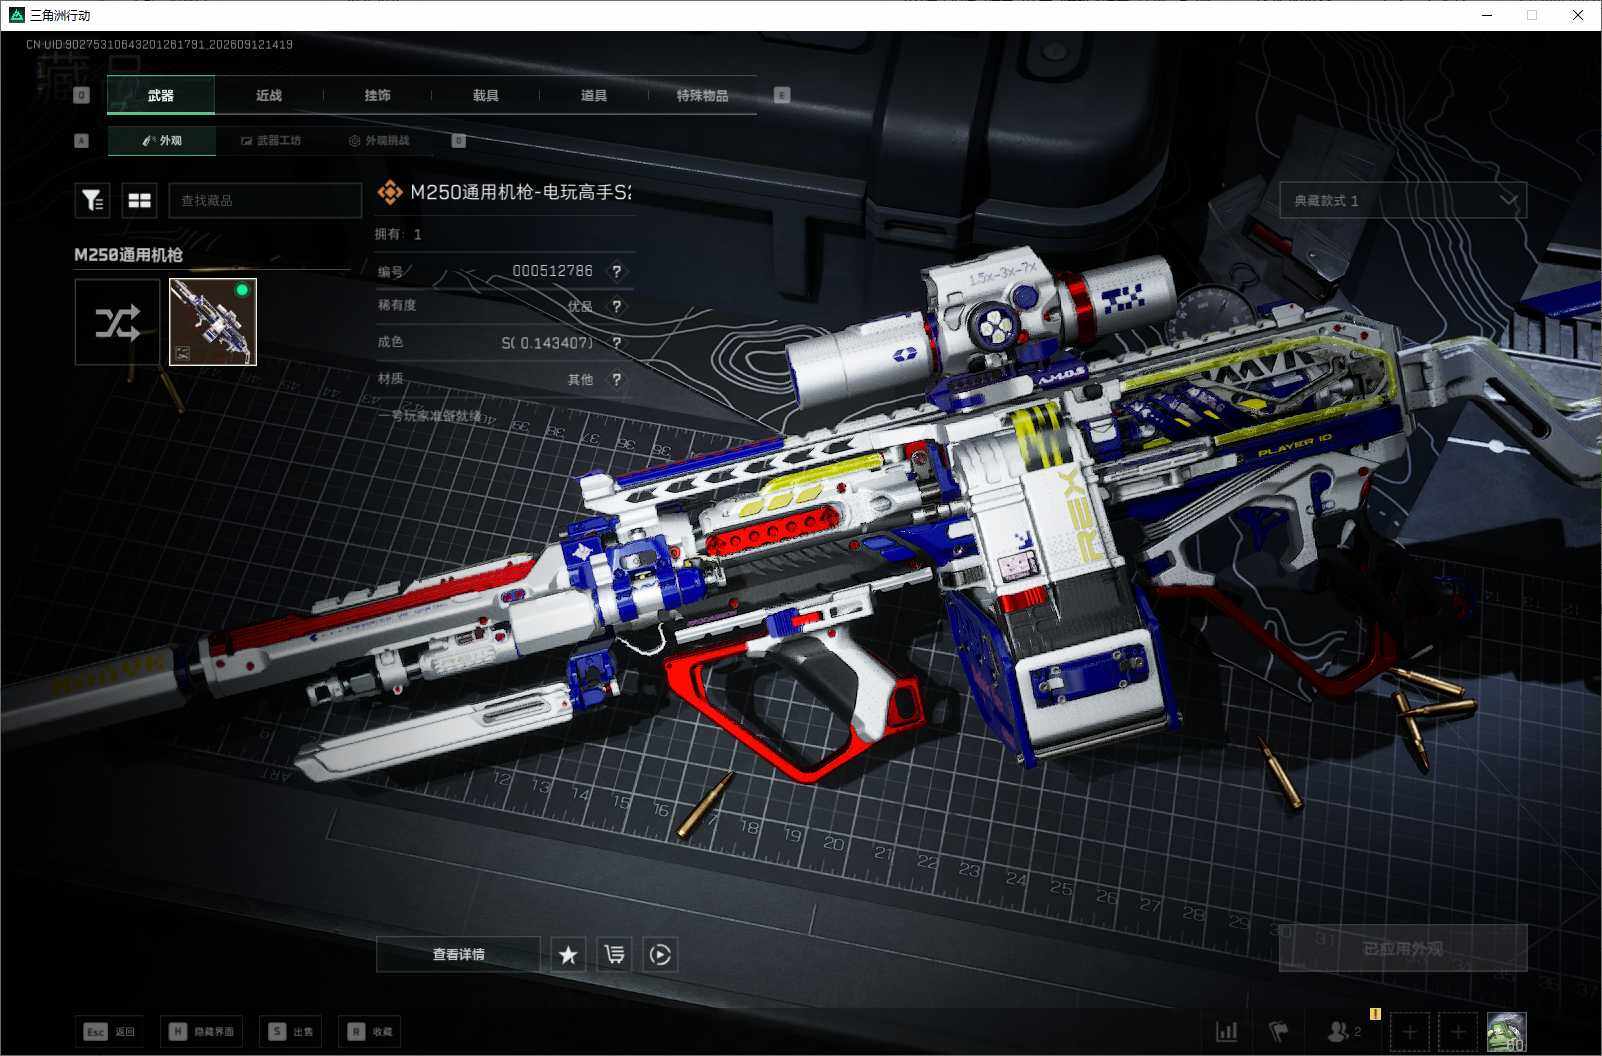The height and width of the screenshot is (1056, 1602).
Task: Click the help icon beside 成色
Action: (617, 343)
